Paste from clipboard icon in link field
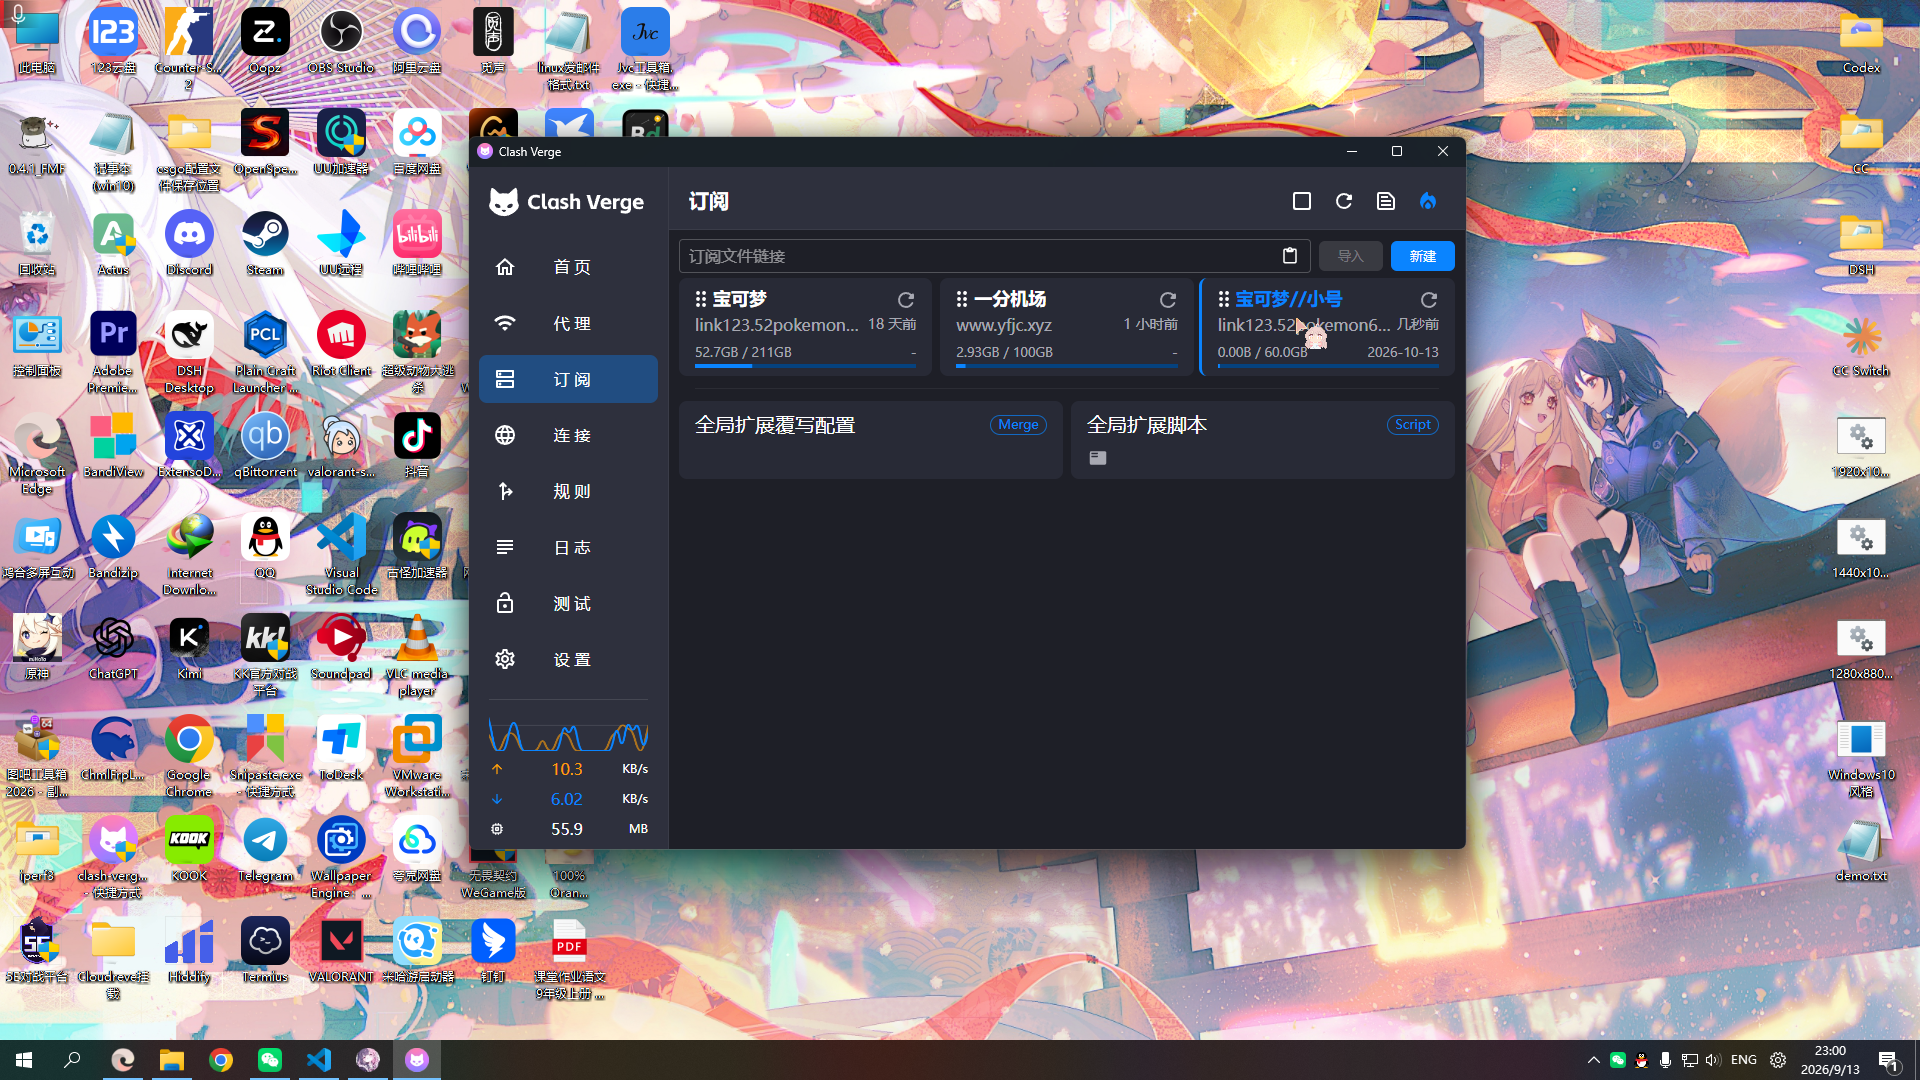The height and width of the screenshot is (1080, 1920). coord(1290,256)
